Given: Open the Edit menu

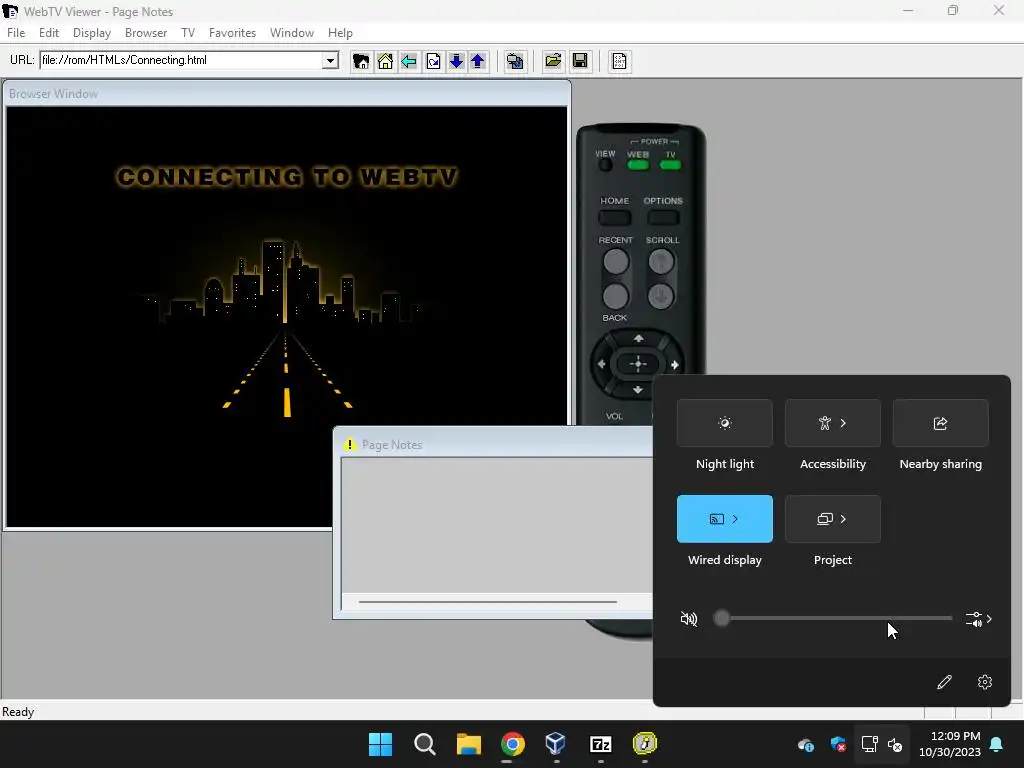Looking at the screenshot, I should pos(48,33).
